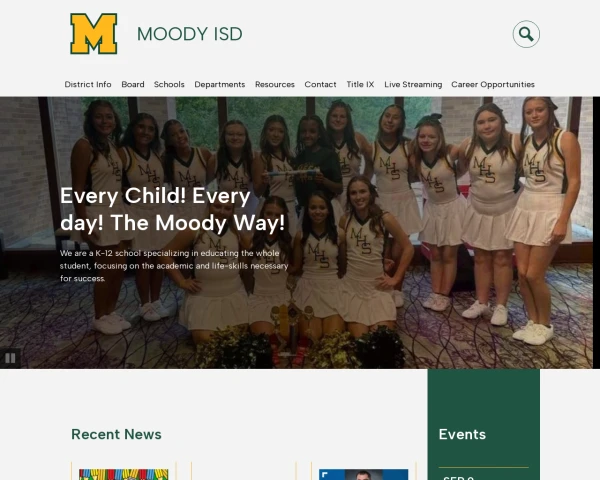This screenshot has height=480, width=600.
Task: Expand the Schools navigation menu
Action: [x=169, y=84]
